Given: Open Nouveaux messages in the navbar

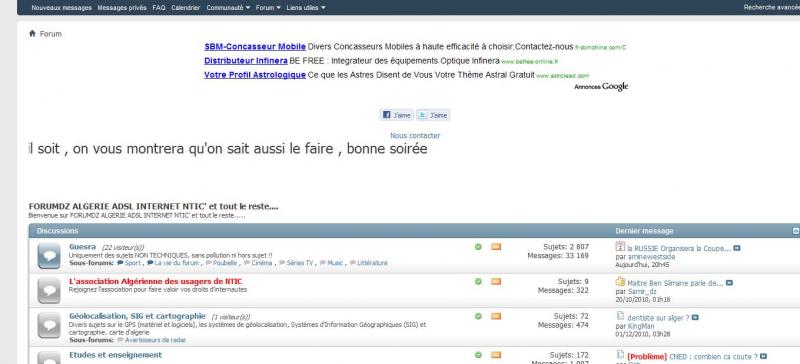Looking at the screenshot, I should click(x=62, y=8).
